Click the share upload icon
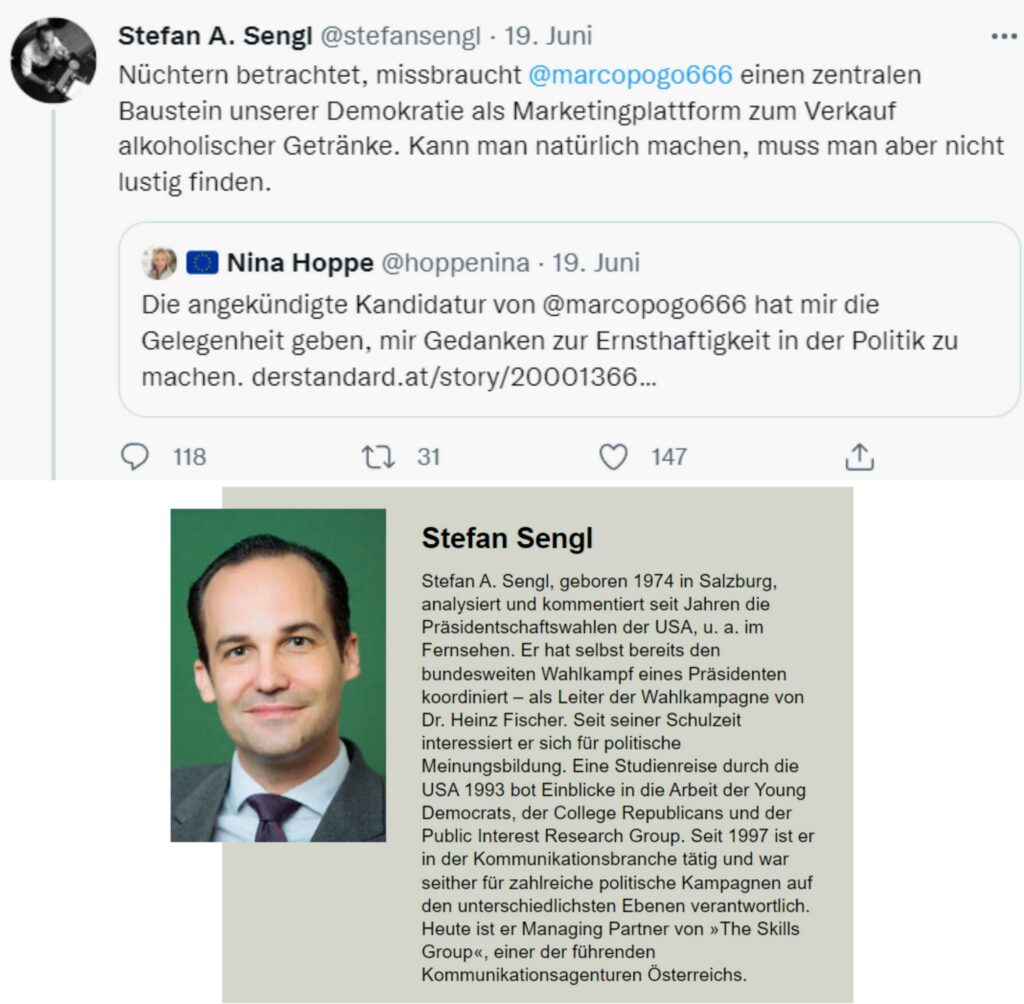The image size is (1024, 1004). (x=859, y=457)
